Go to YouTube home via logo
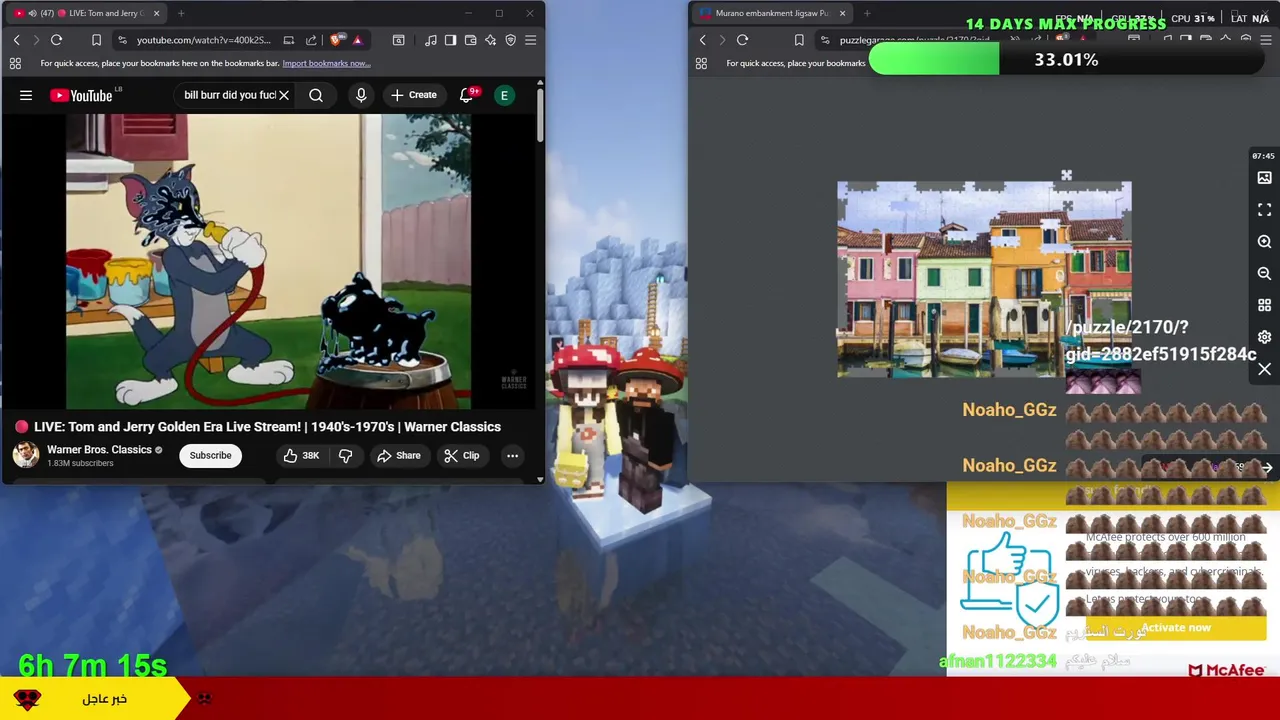1280x720 pixels. (x=84, y=95)
